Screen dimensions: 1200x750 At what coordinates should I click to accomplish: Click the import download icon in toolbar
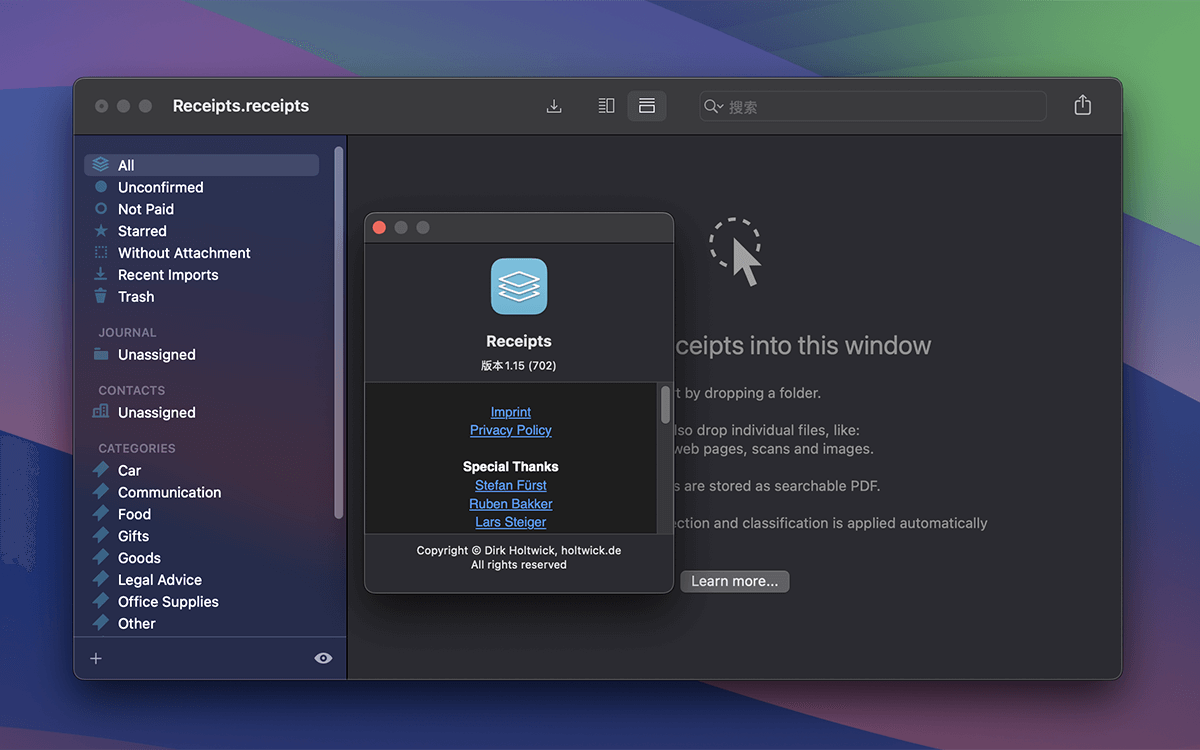pyautogui.click(x=554, y=106)
